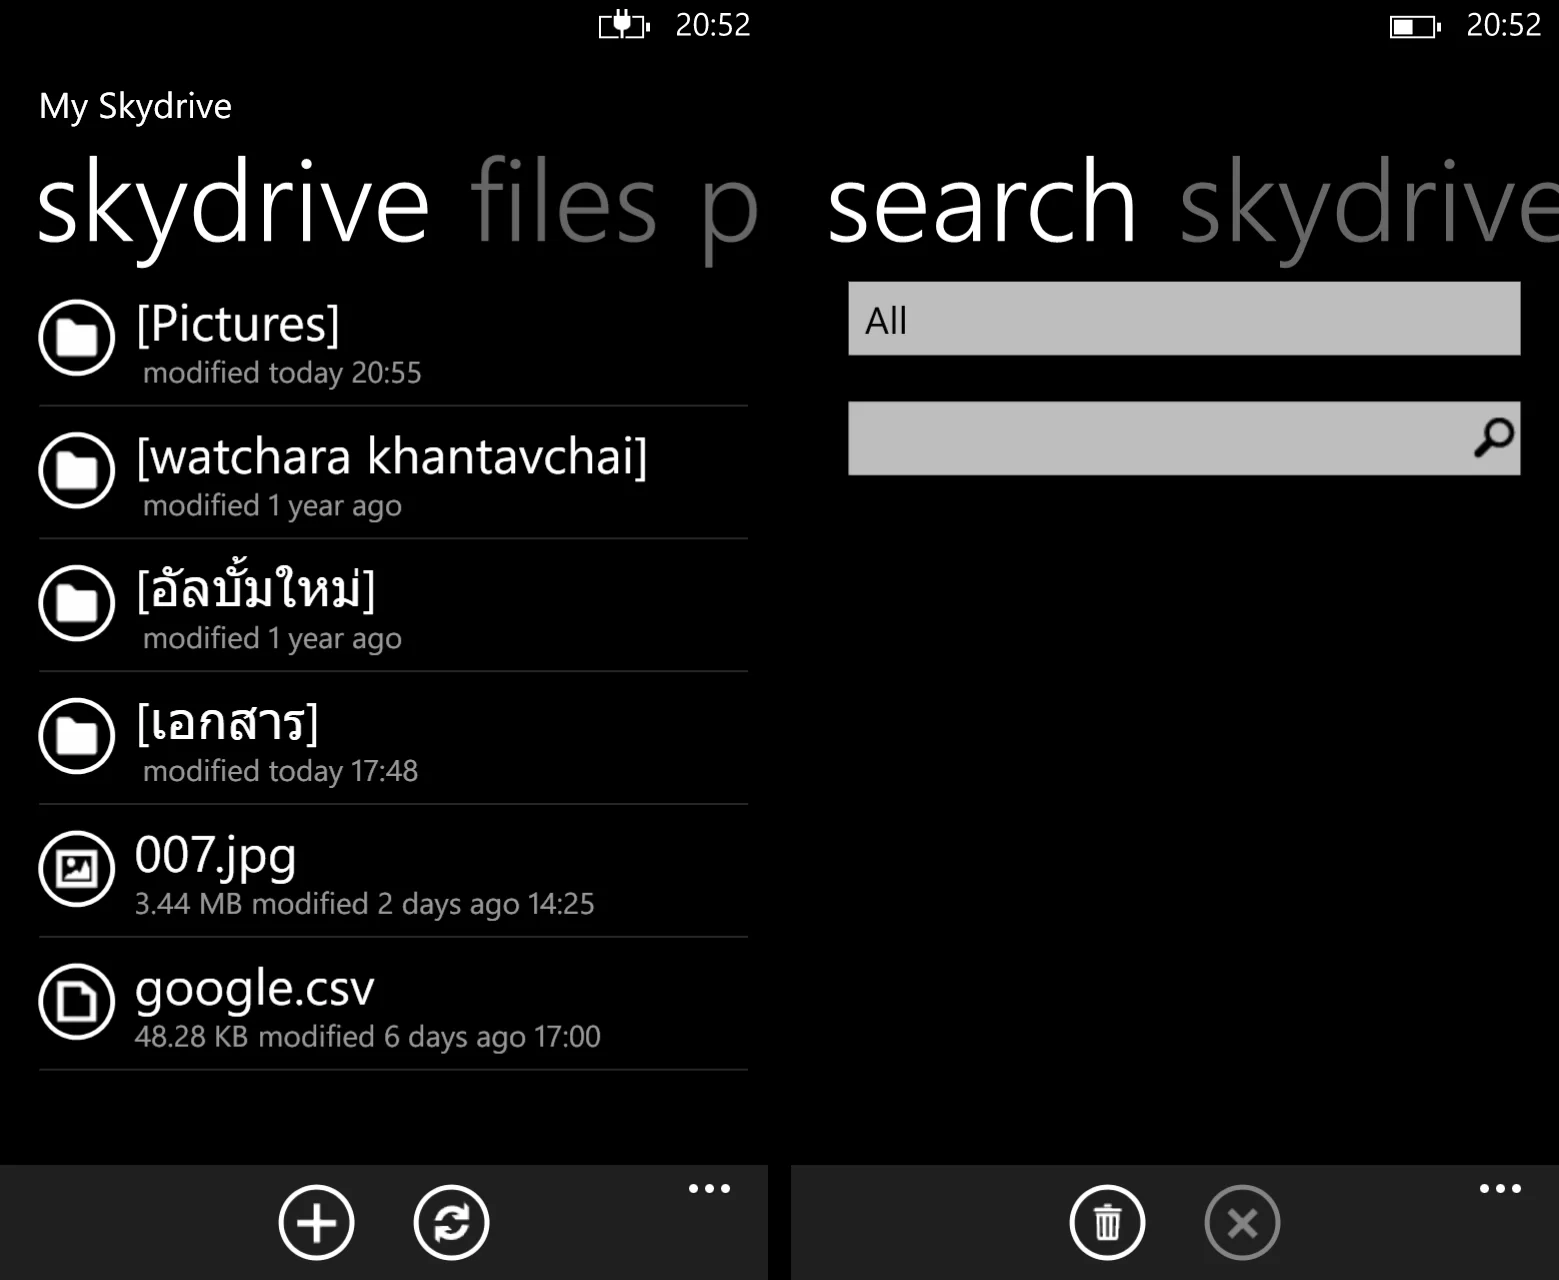Expand the skydrive screen app bar ellipsis

[x=709, y=1189]
